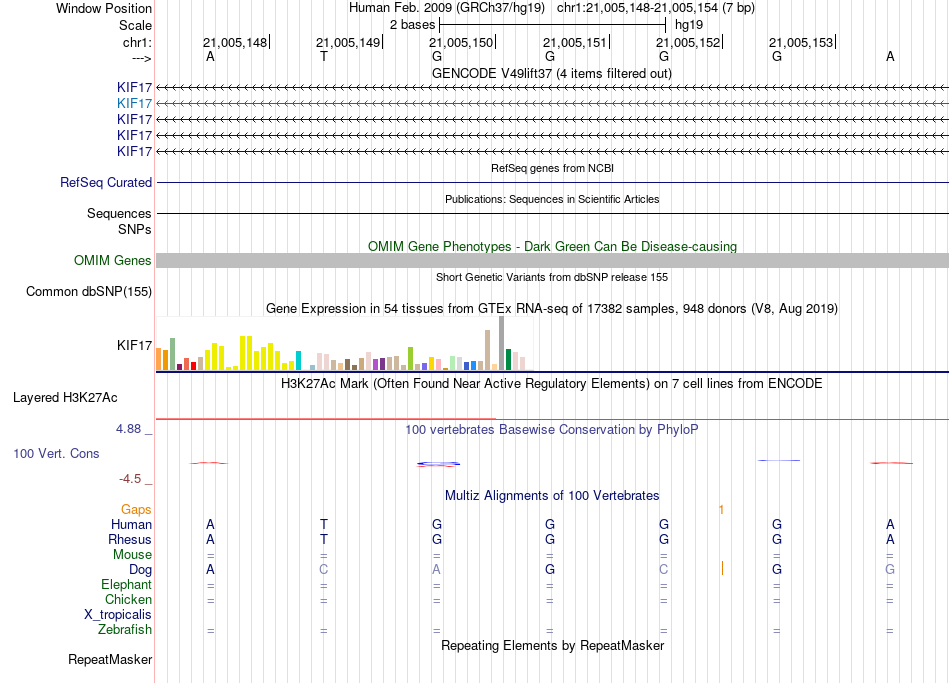950x683 pixels.
Task: Click the dark green bar in GTEx chart
Action: [x=508, y=359]
